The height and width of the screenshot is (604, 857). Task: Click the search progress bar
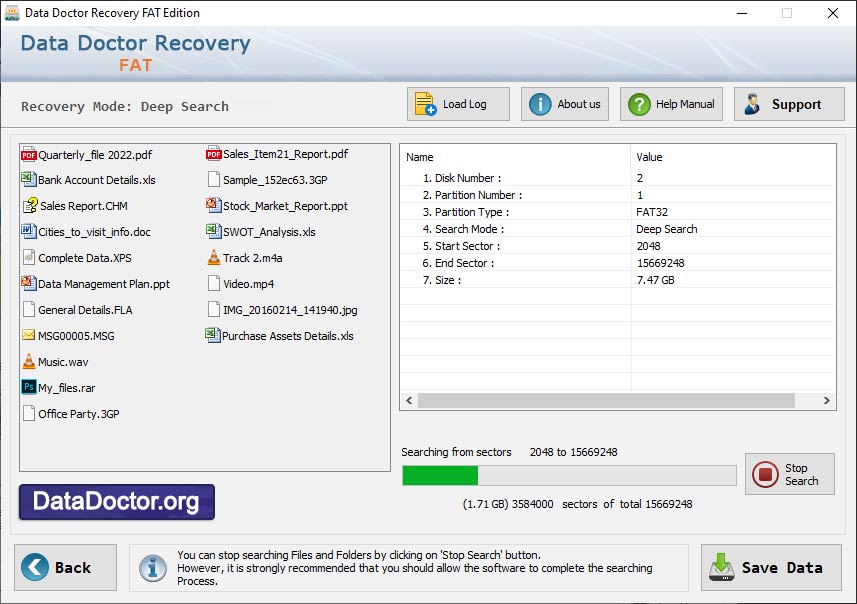click(x=568, y=477)
